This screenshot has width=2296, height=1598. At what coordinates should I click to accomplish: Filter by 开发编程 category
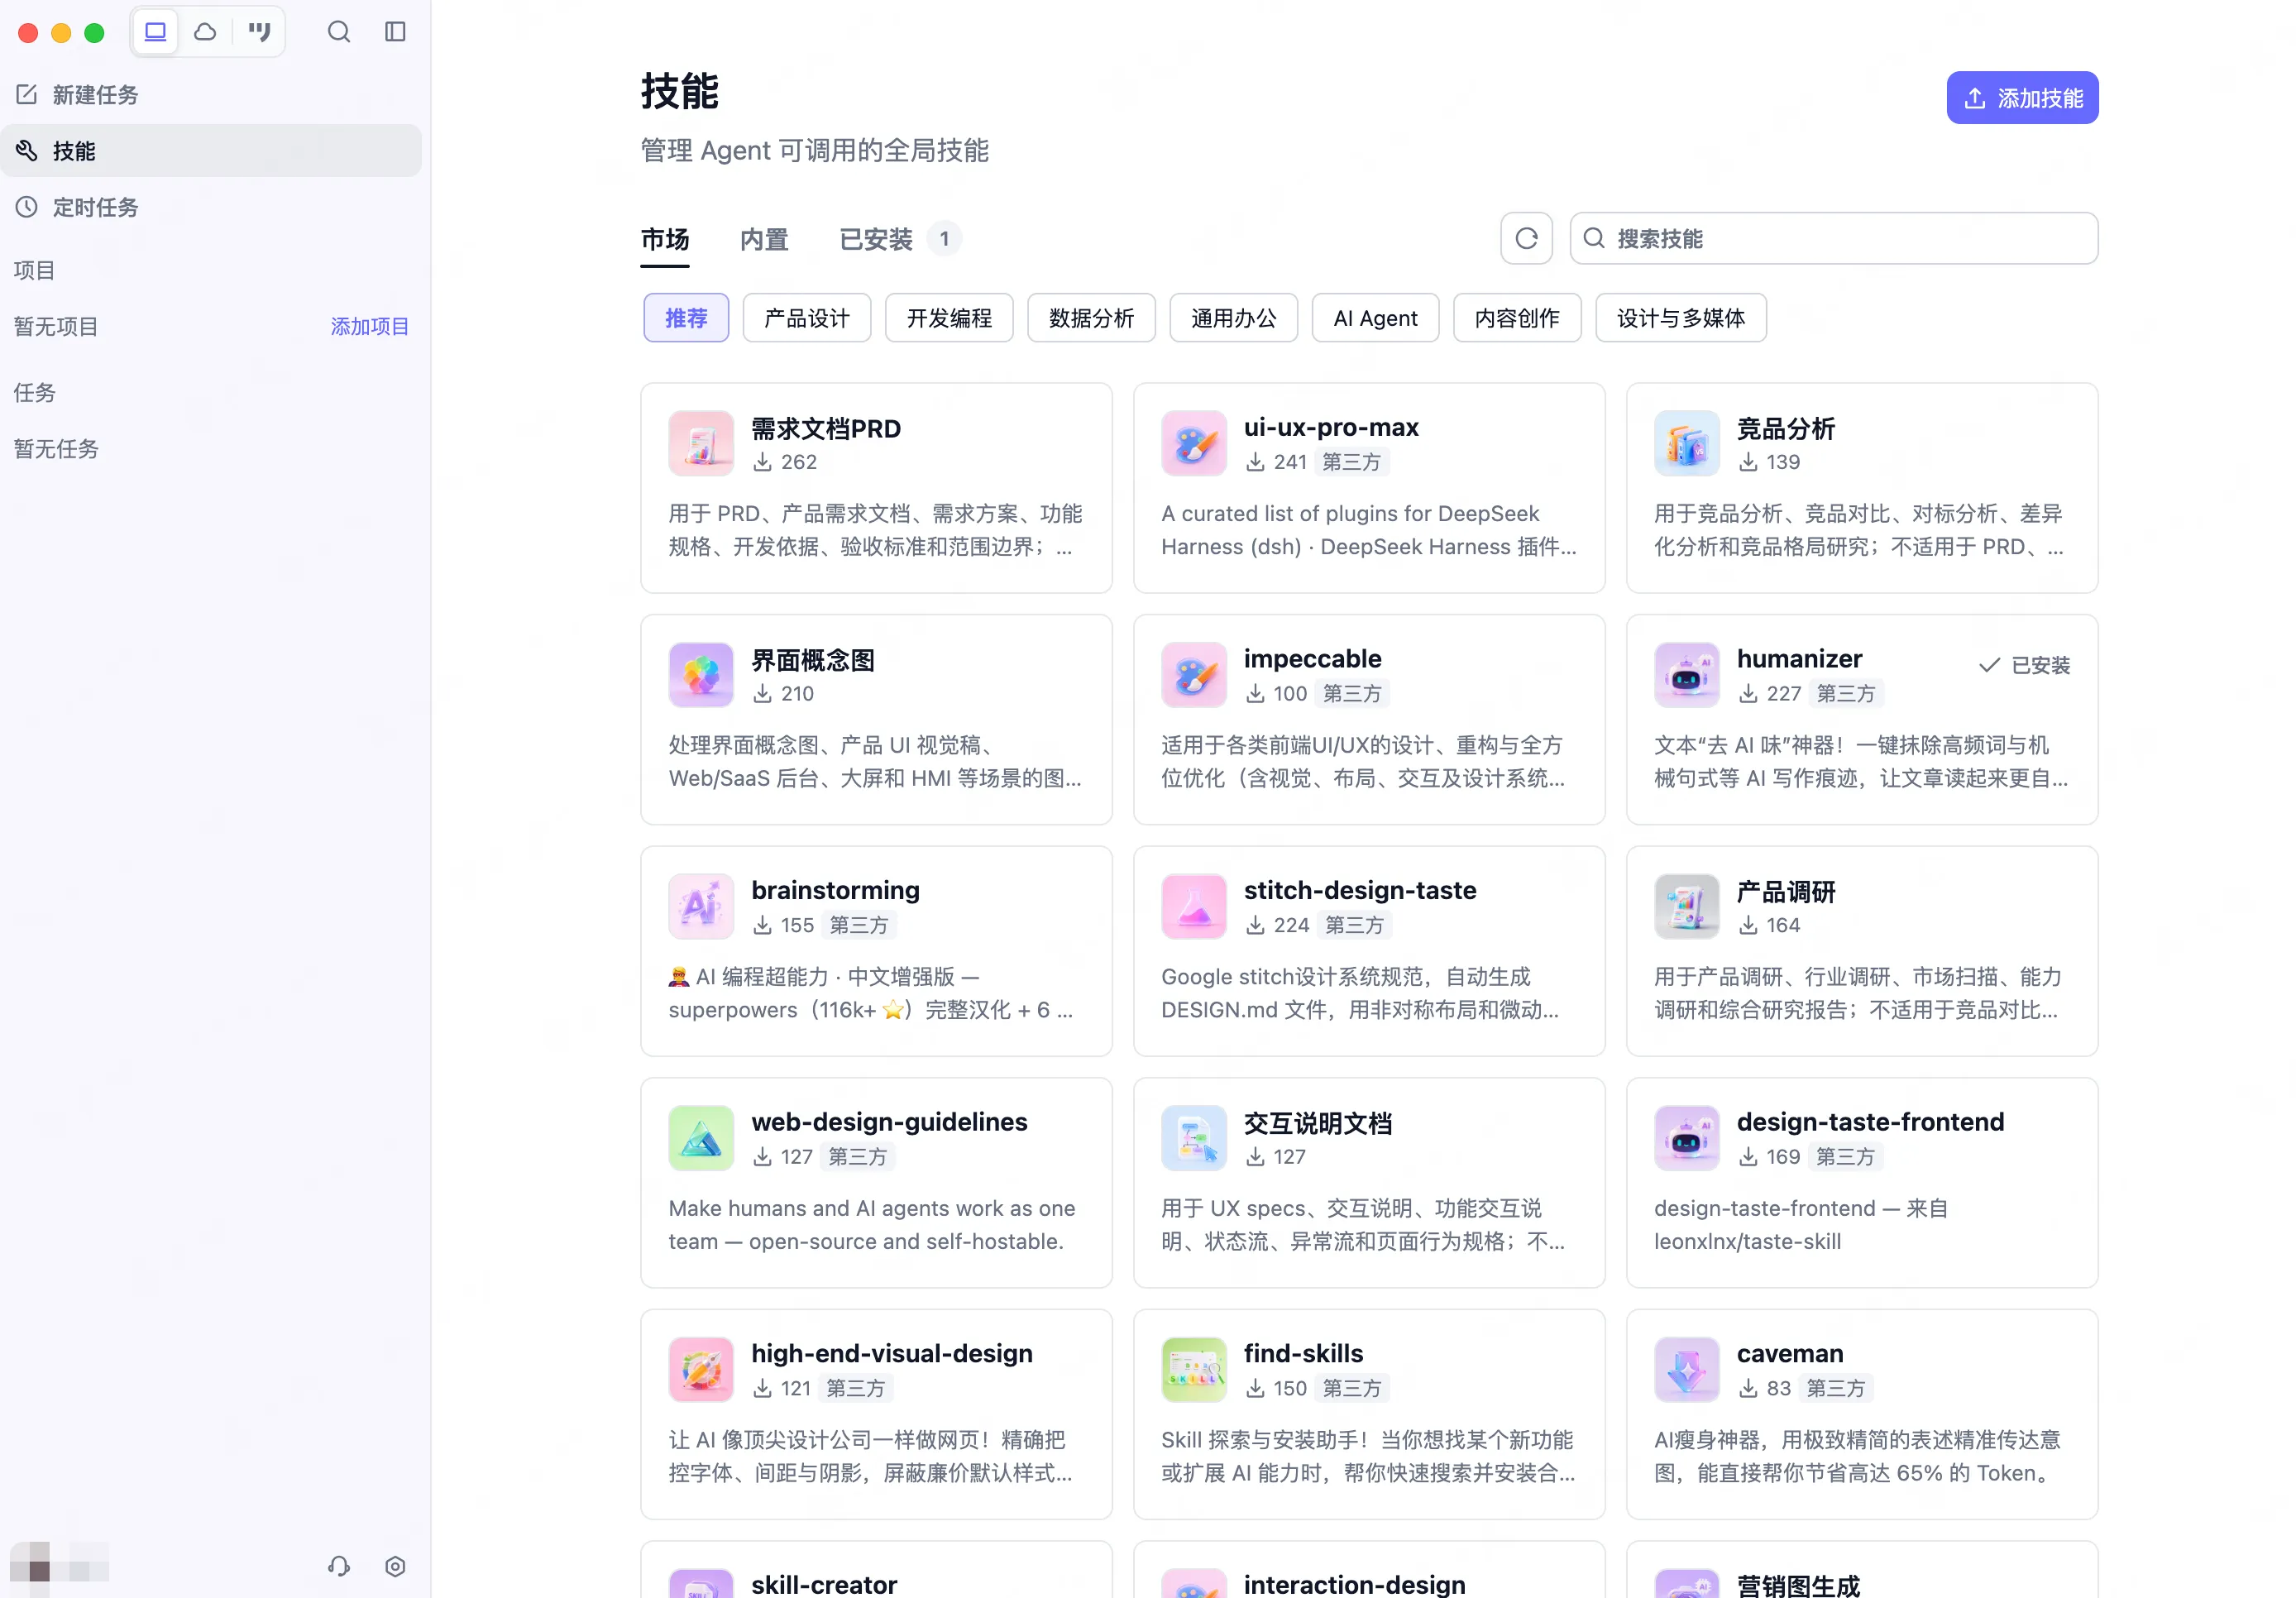click(x=949, y=318)
